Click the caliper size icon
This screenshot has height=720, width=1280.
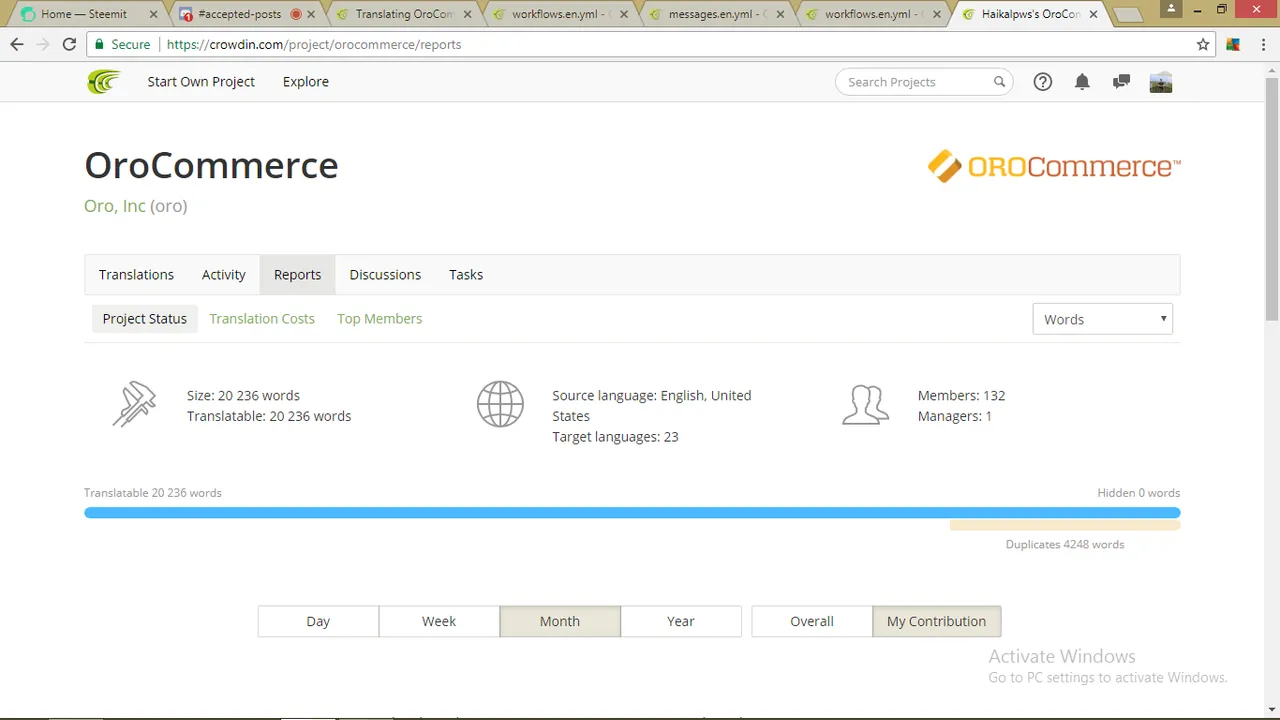[135, 405]
